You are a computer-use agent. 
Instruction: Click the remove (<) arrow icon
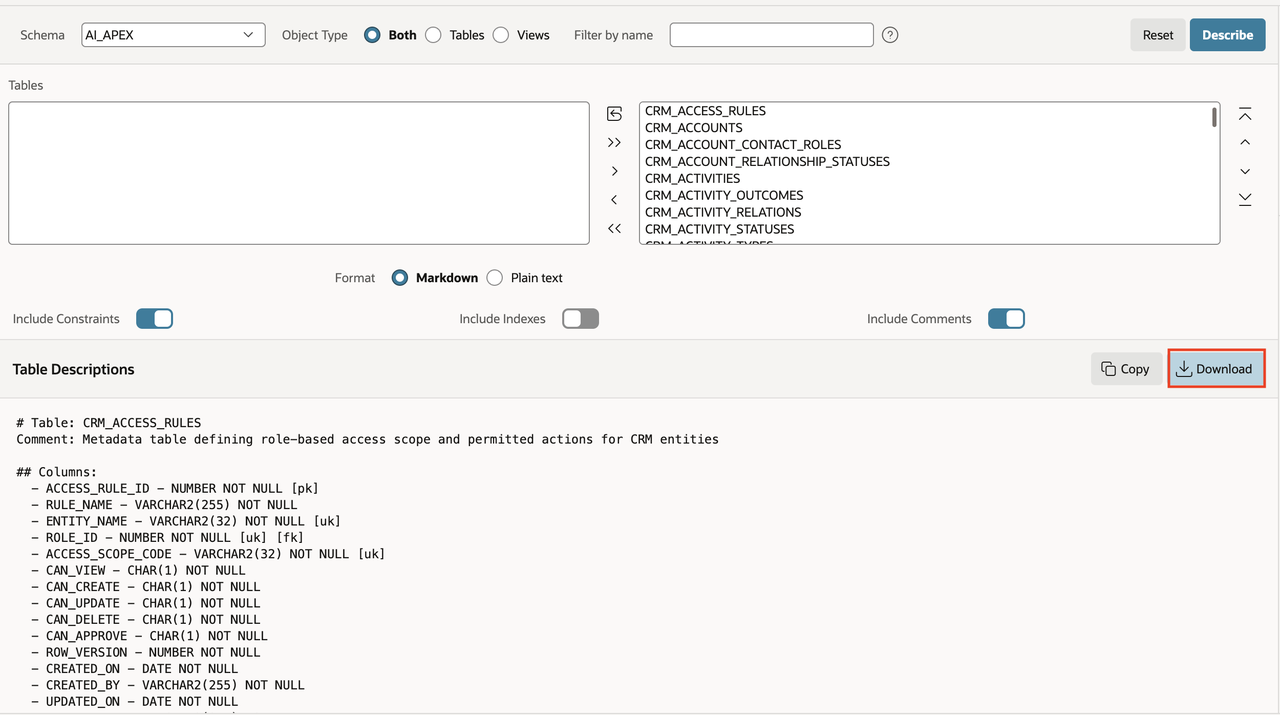click(614, 200)
